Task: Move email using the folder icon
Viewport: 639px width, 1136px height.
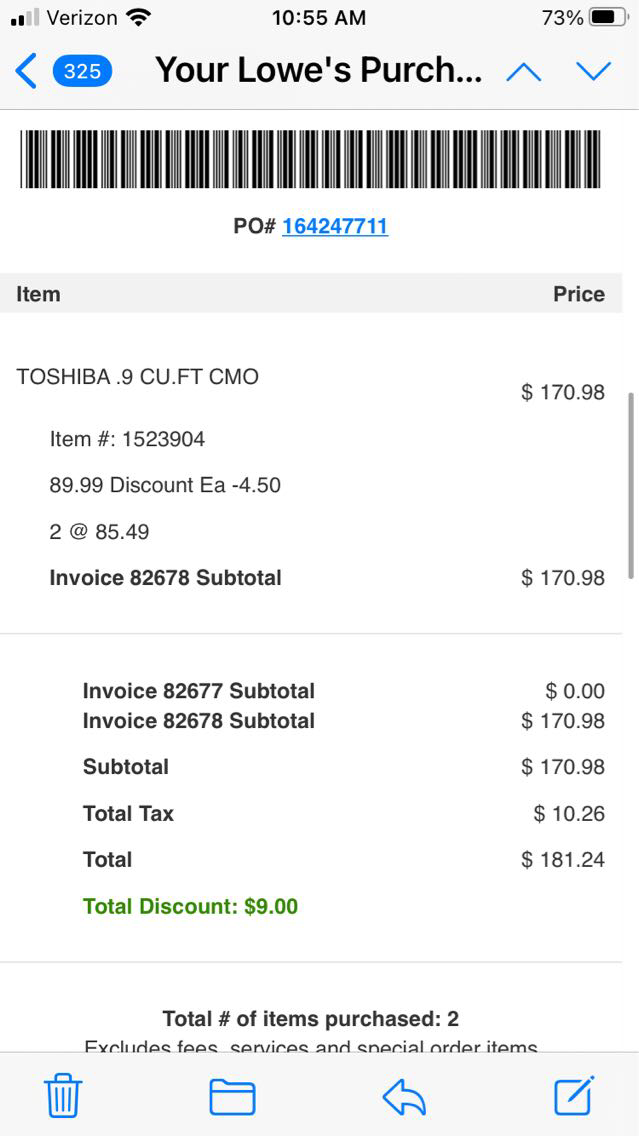Action: click(232, 1096)
